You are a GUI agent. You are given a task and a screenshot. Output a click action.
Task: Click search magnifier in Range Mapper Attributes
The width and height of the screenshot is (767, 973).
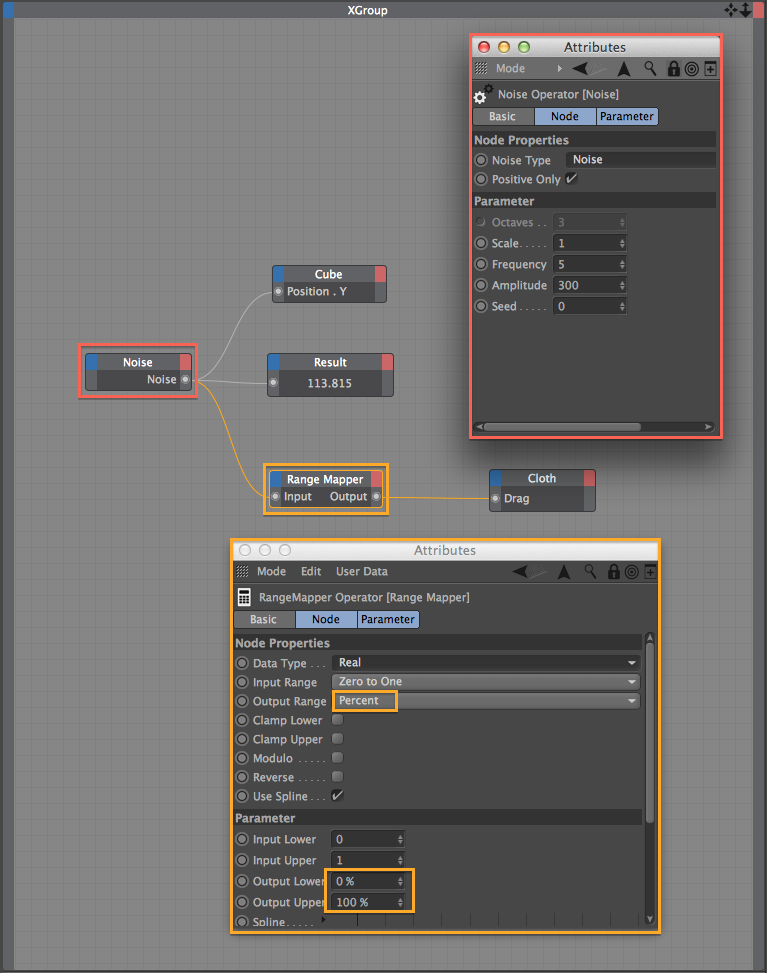coord(590,572)
